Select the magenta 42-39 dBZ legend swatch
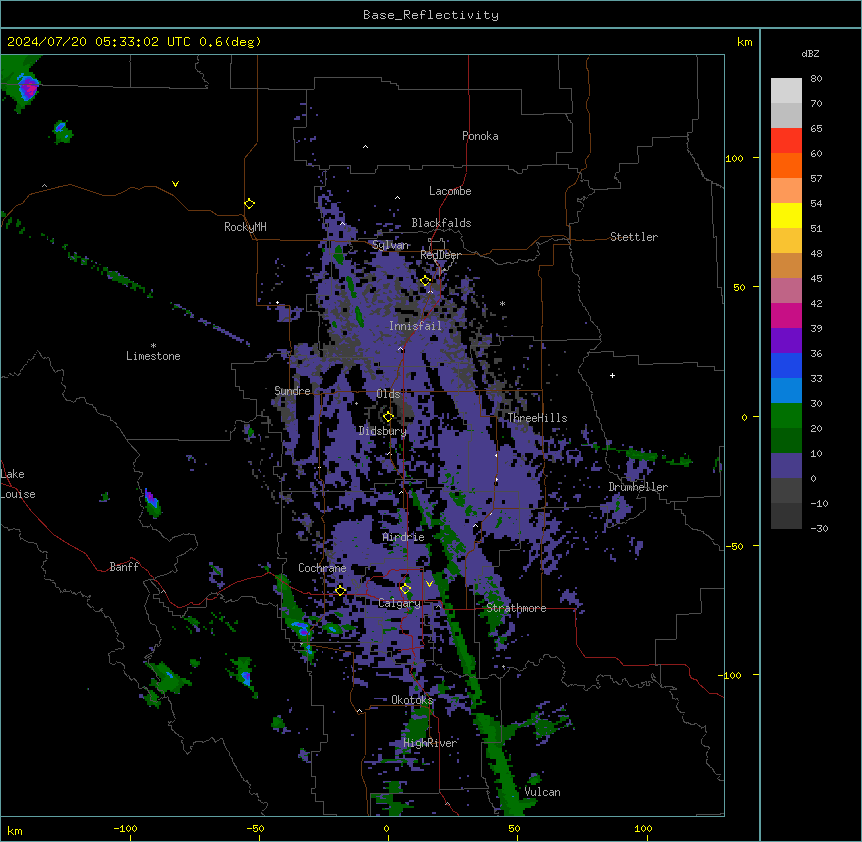The height and width of the screenshot is (842, 862). tap(786, 315)
